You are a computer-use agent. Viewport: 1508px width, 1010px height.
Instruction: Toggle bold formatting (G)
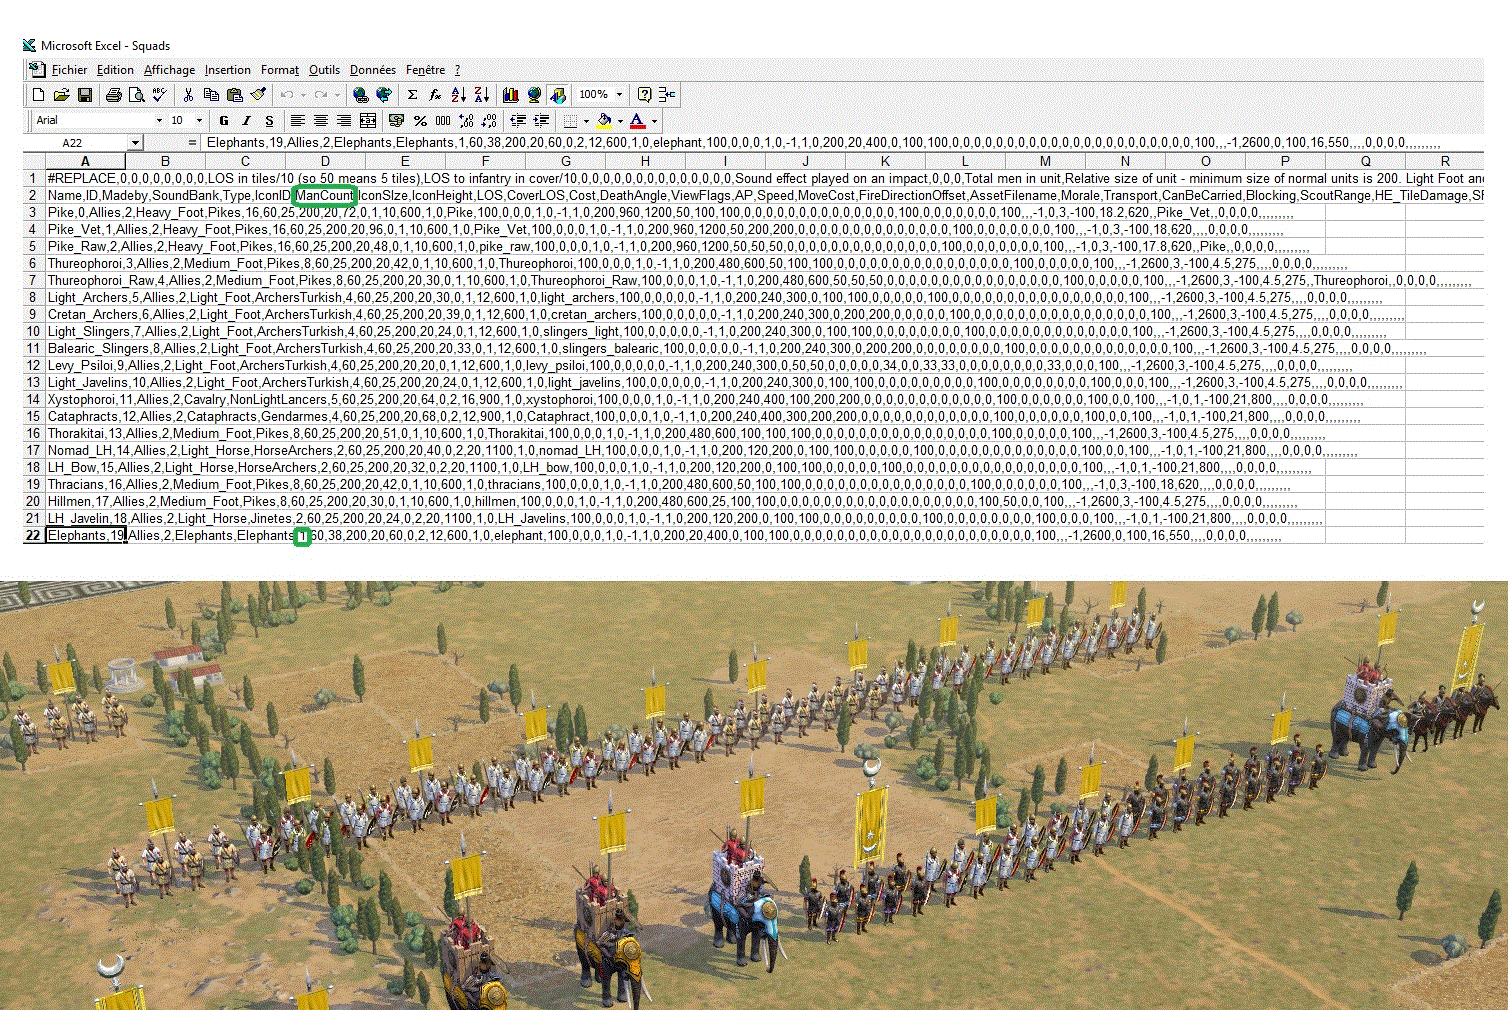coord(224,121)
